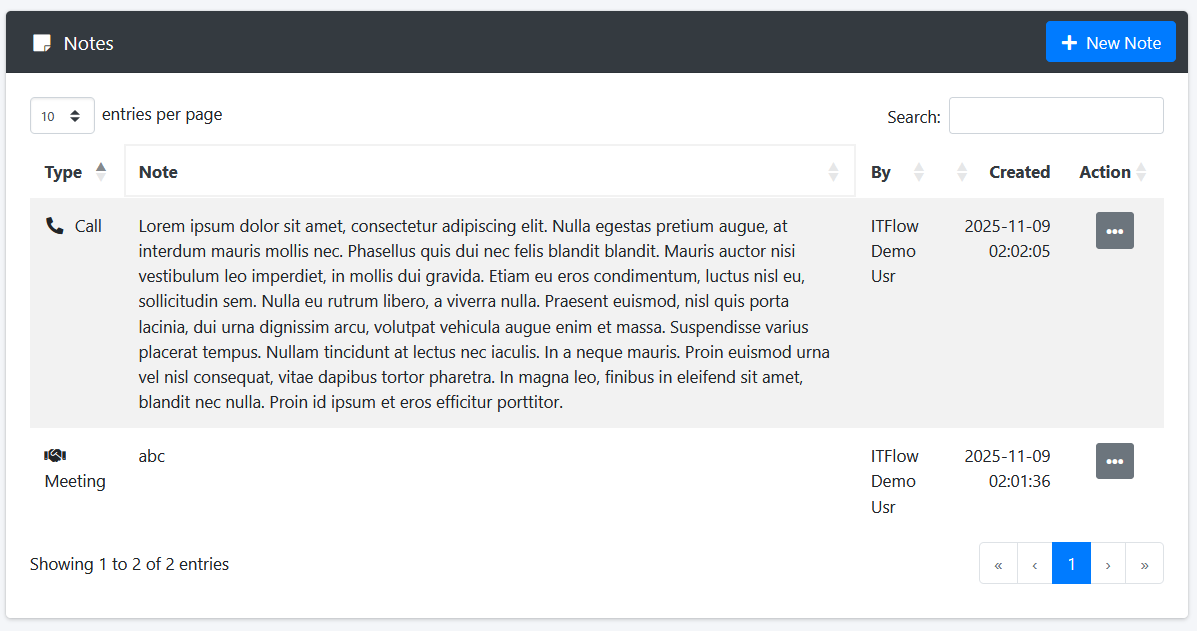Screen dimensions: 1197x631
Task: Jump to the last page of notes
Action: pos(1144,564)
